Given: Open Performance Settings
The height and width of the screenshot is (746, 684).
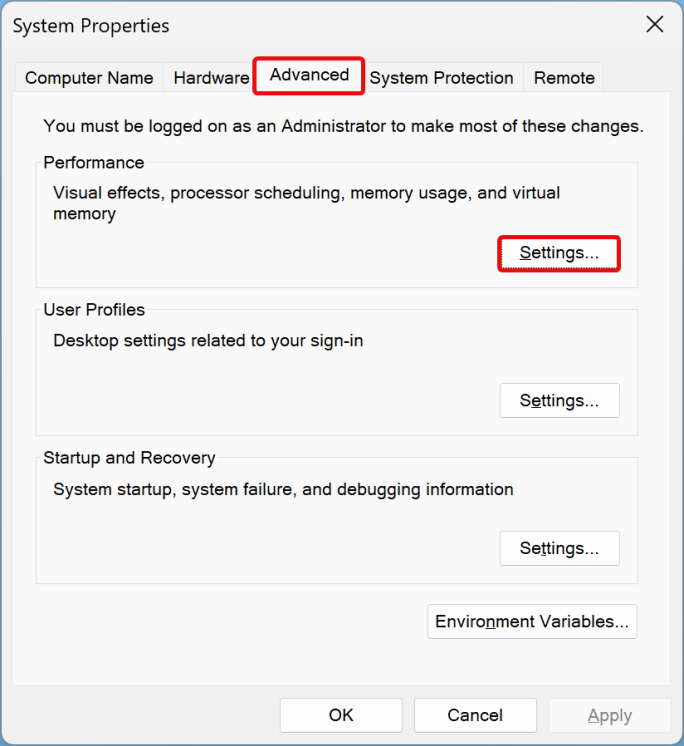Looking at the screenshot, I should [x=559, y=253].
